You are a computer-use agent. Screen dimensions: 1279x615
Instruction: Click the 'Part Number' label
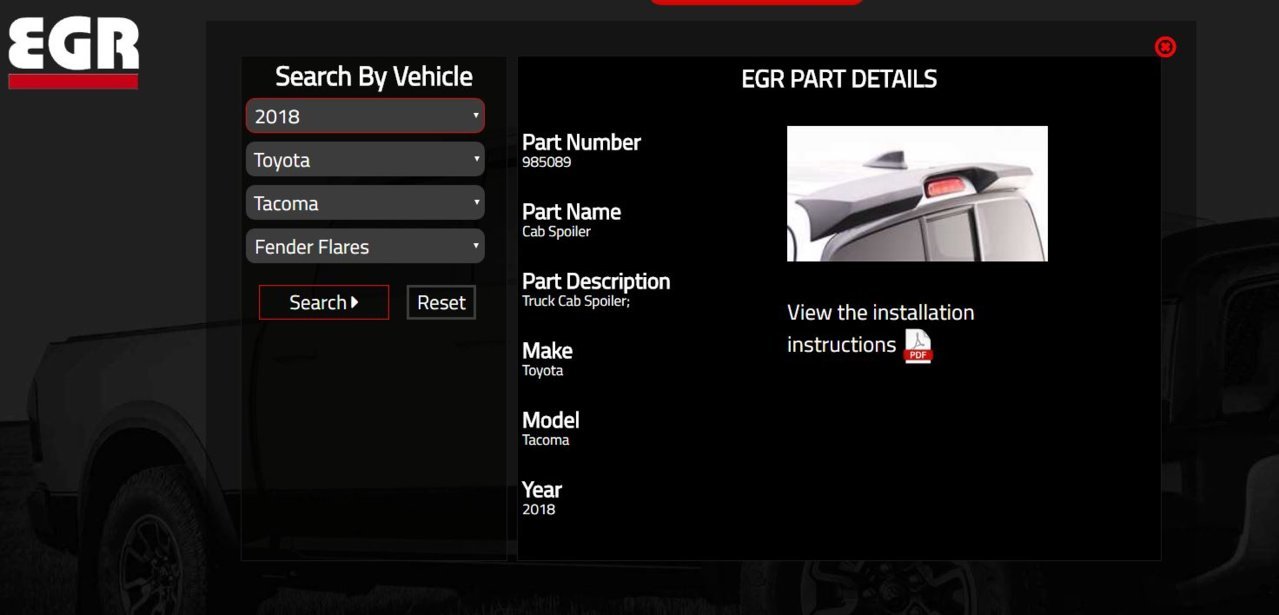[x=581, y=142]
